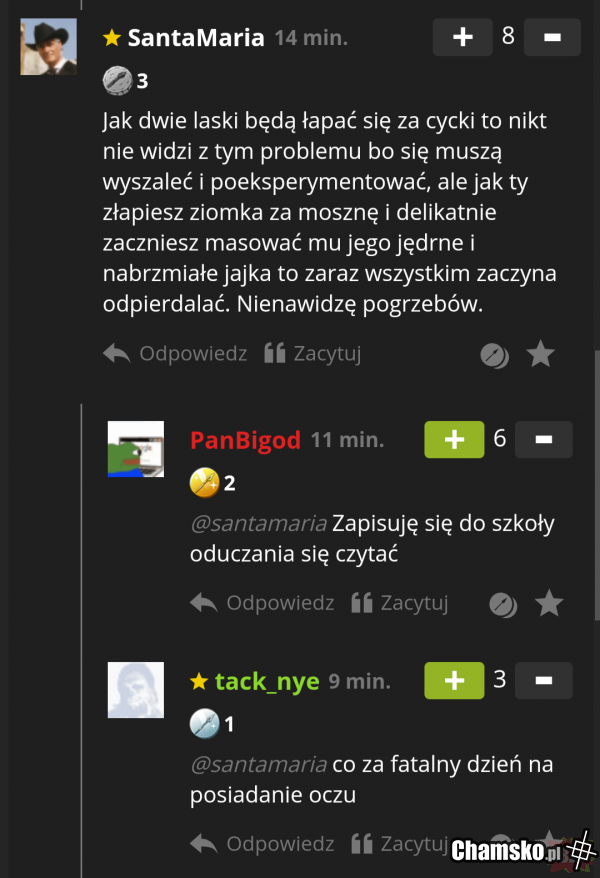Quote PanBigod's comment via Zacytuj
This screenshot has height=878, width=600.
[x=400, y=603]
